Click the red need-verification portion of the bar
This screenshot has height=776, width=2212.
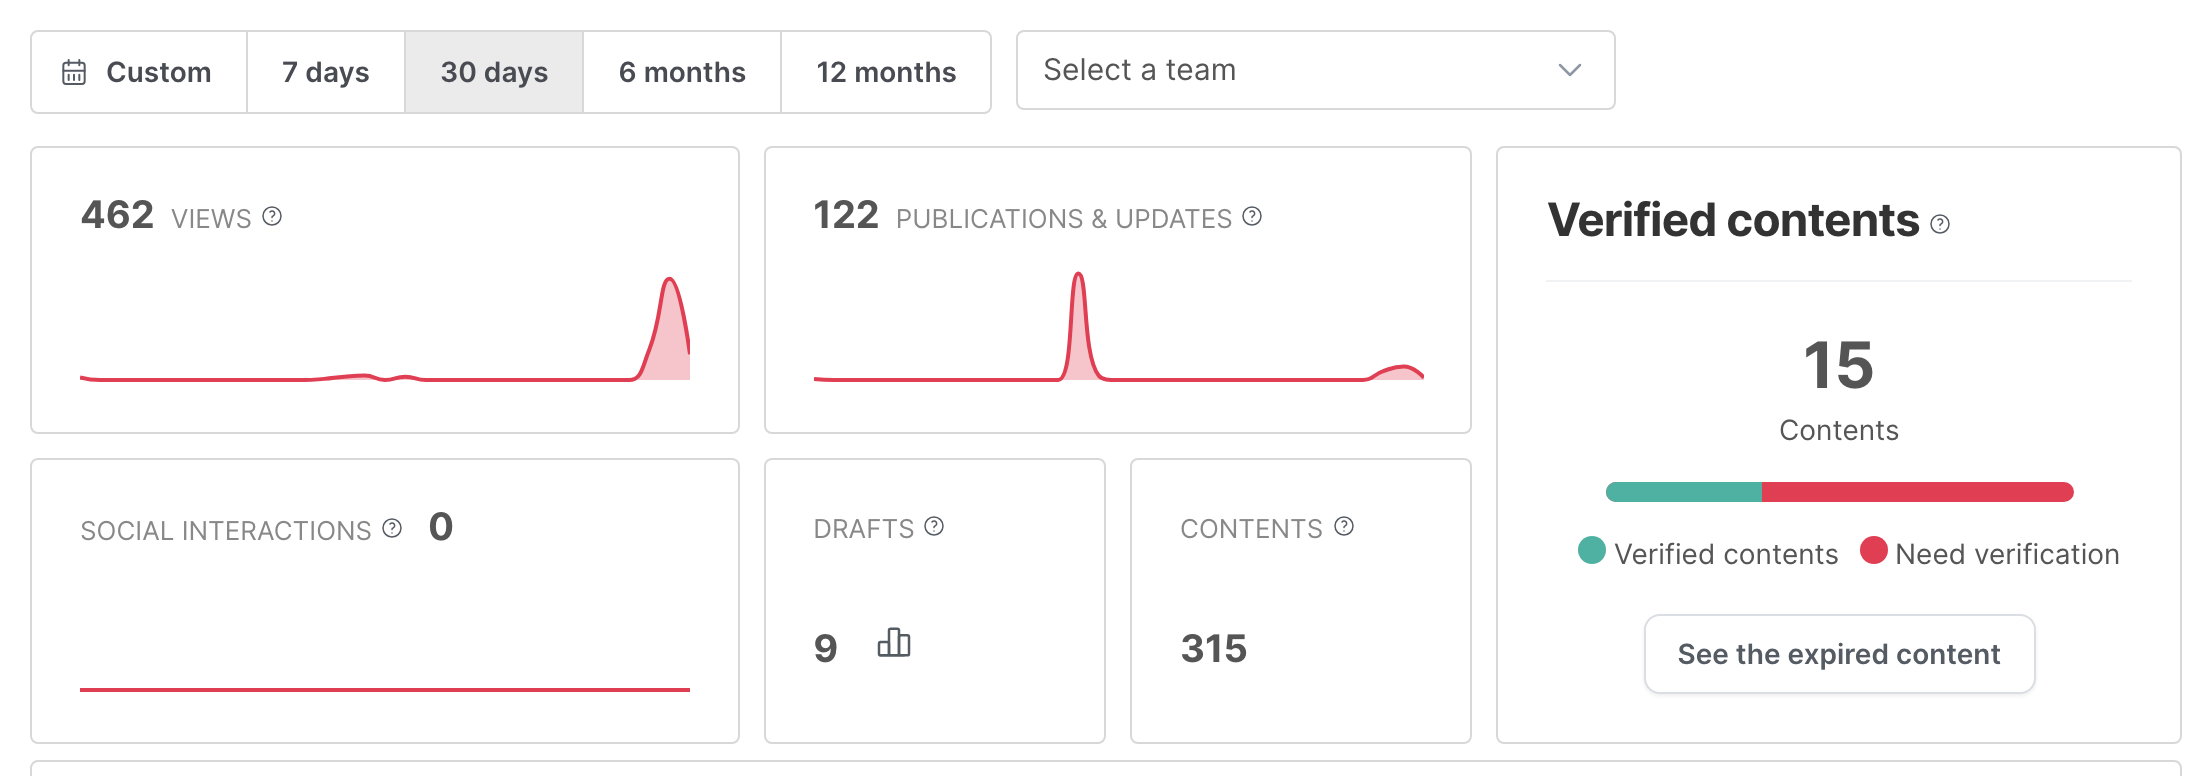[x=1918, y=492]
